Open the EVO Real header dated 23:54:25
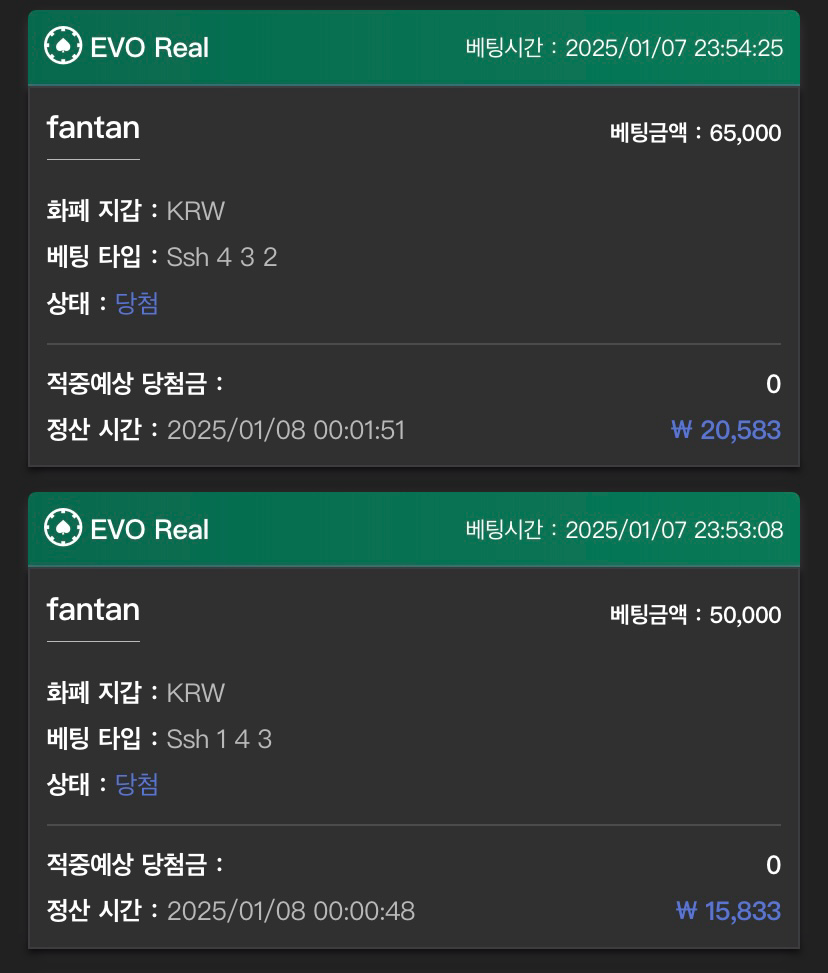The image size is (828, 973). (150, 48)
